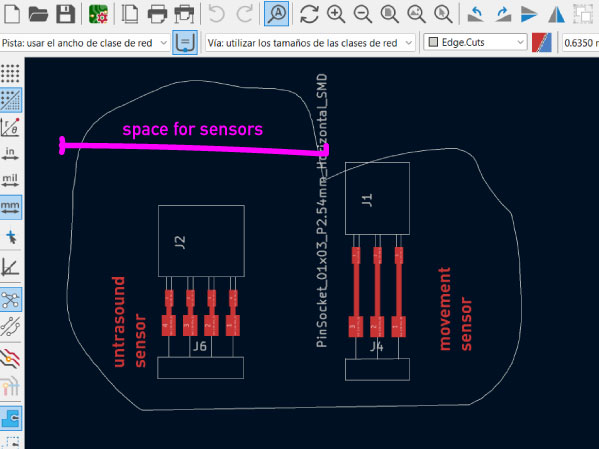Open the Vía size dropdown

[x=310, y=42]
